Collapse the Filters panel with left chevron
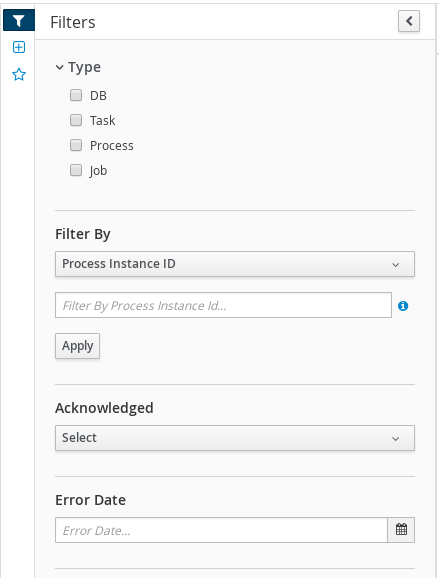The width and height of the screenshot is (439, 578). coord(409,21)
